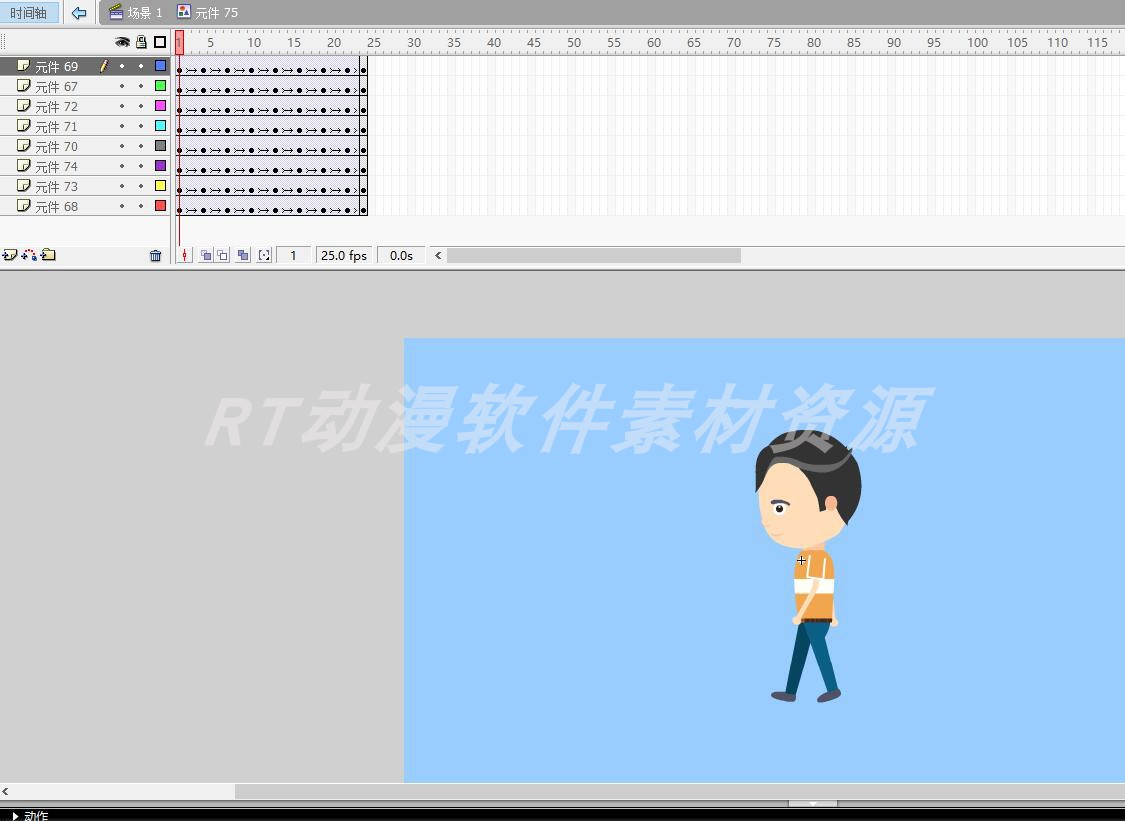The height and width of the screenshot is (821, 1125).
Task: Enable onion skin outlines
Action: click(x=223, y=255)
